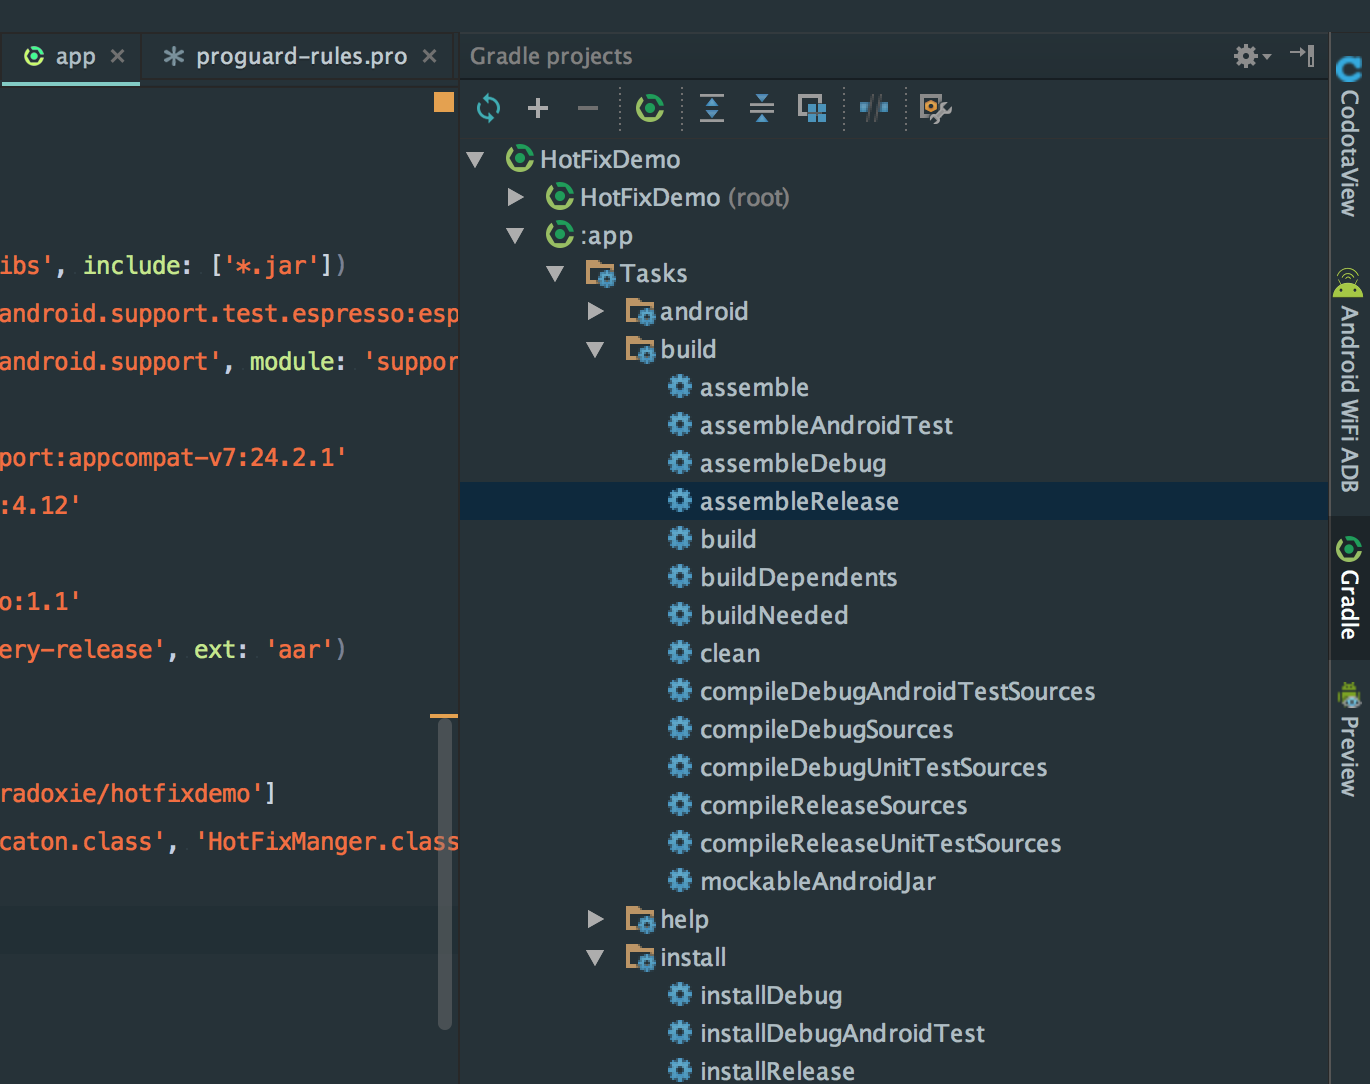Open Android WiFi ADB side panel

[1349, 382]
